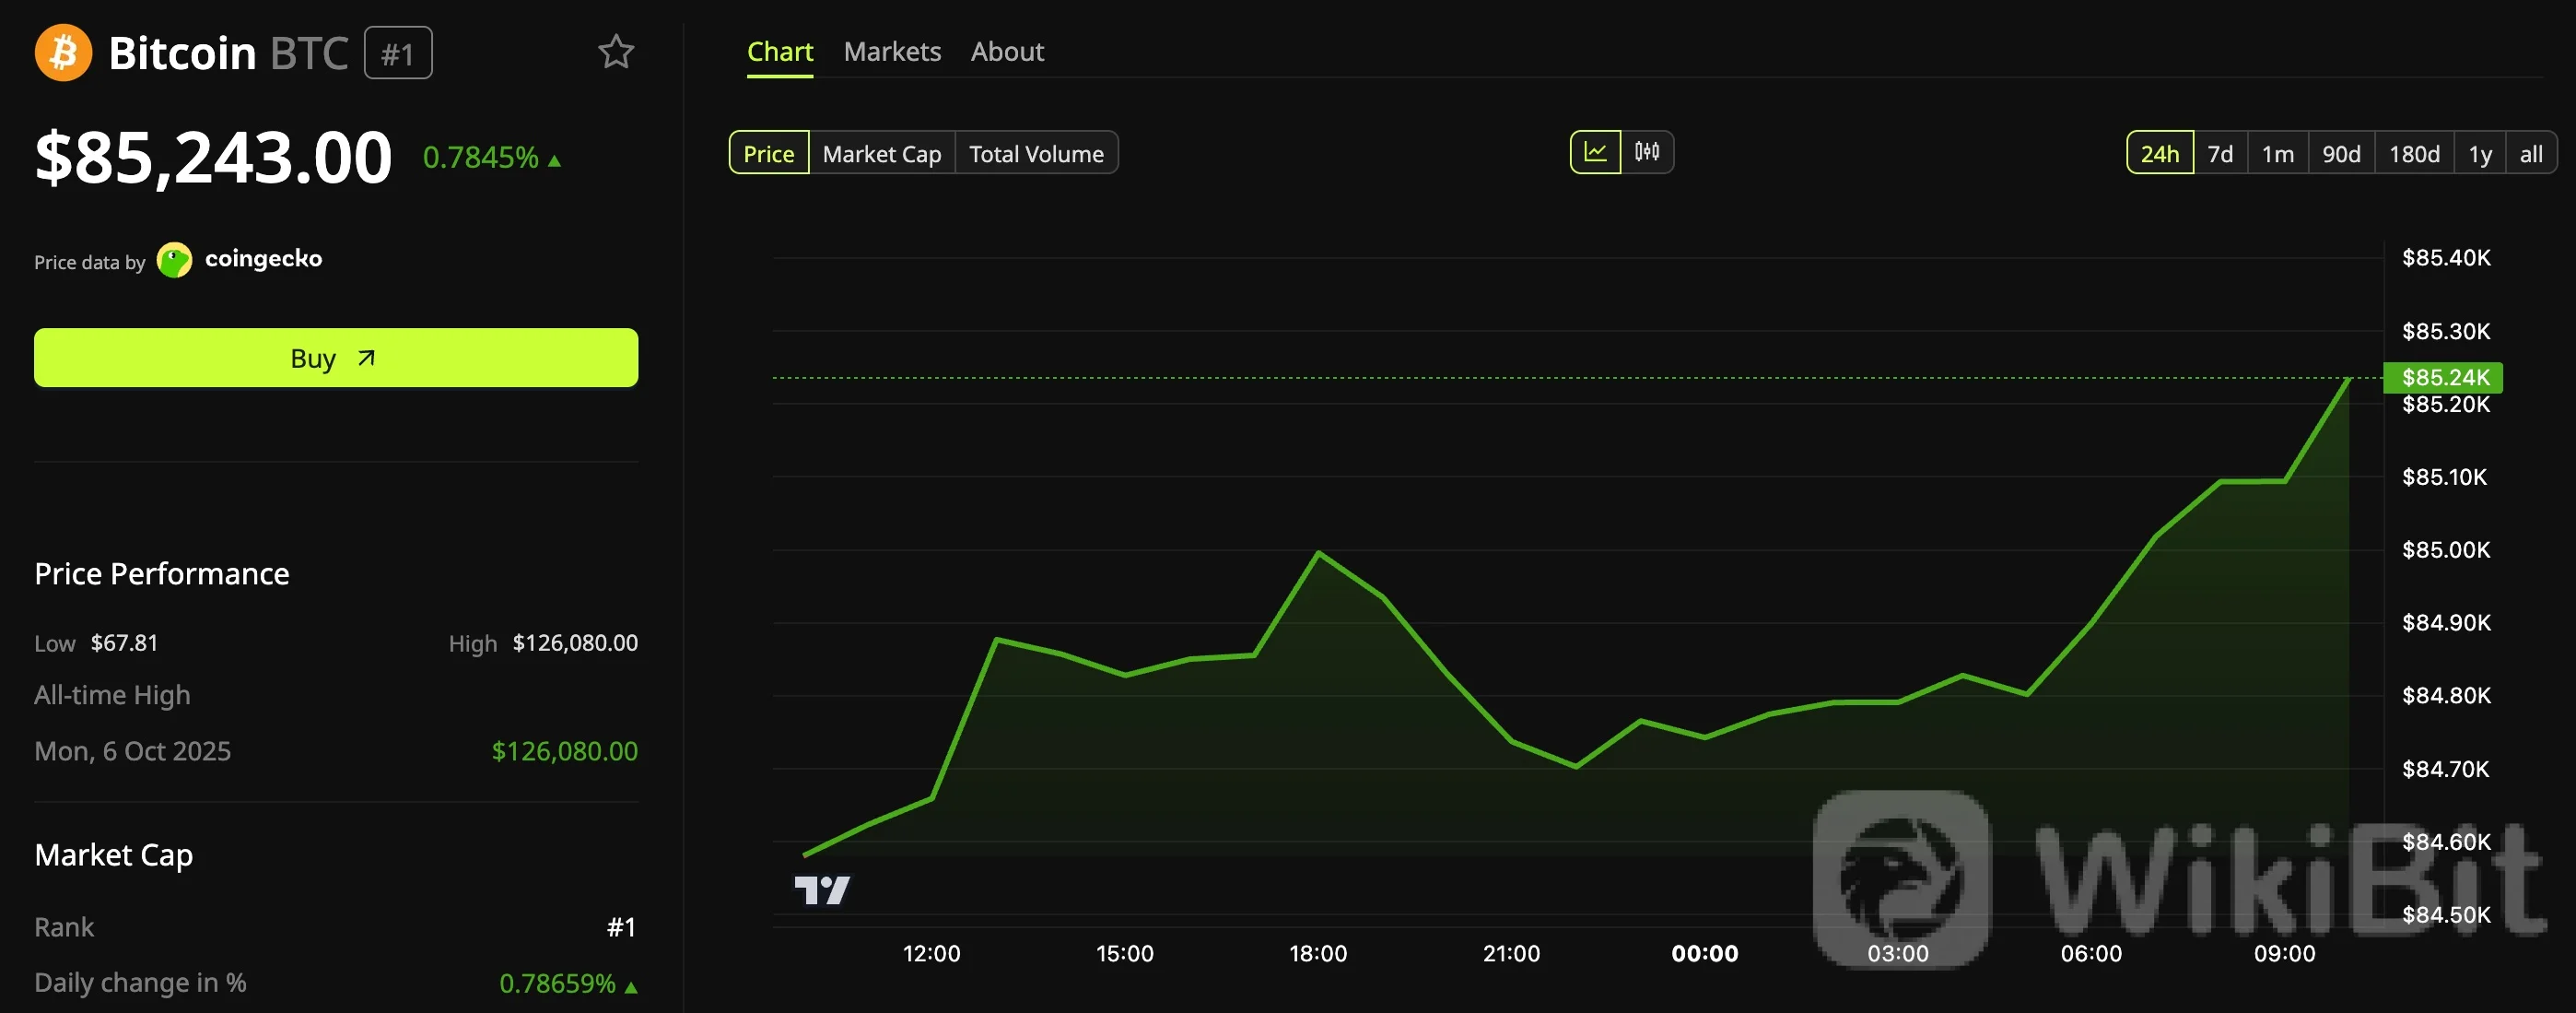
Task: Set chart range to 1y
Action: pos(2480,153)
